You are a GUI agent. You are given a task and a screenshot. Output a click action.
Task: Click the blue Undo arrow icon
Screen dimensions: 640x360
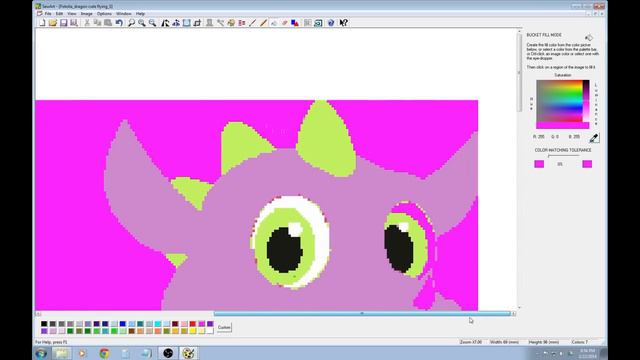(x=119, y=23)
